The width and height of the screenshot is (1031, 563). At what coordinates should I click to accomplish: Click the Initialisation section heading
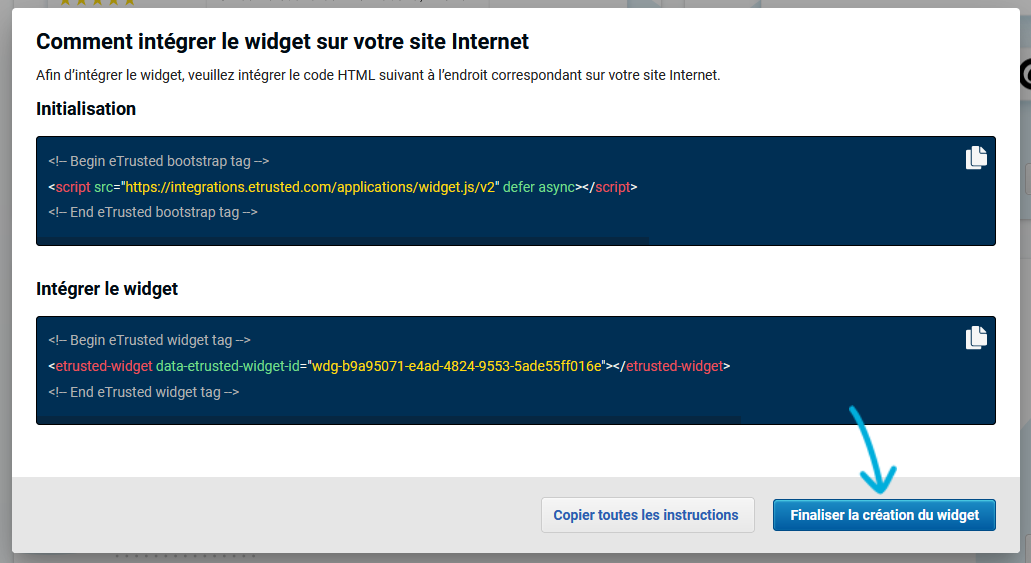(86, 109)
